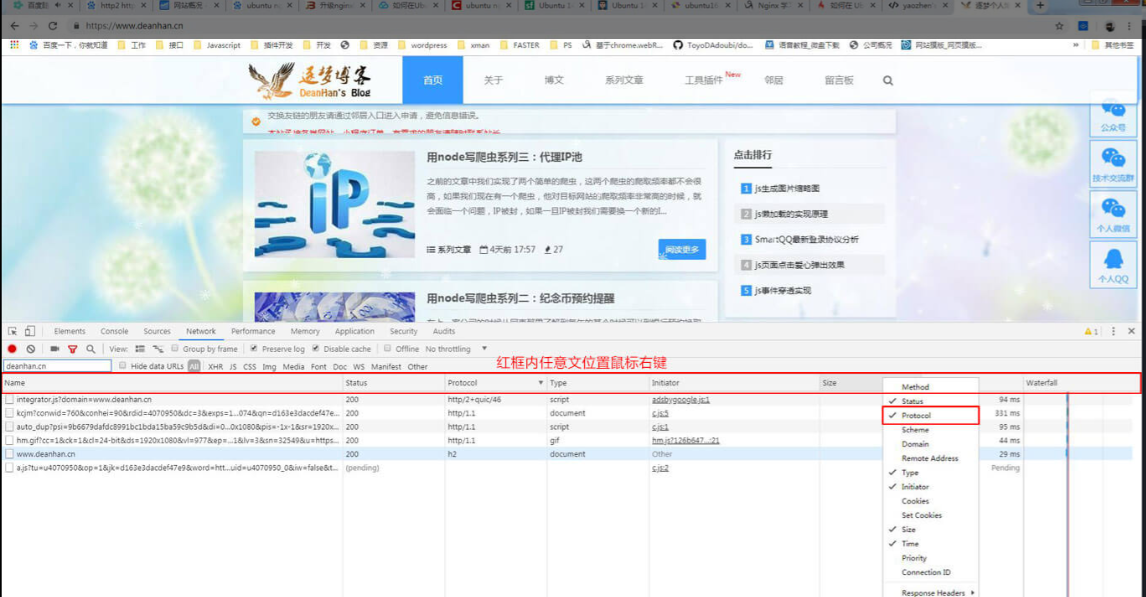
Task: Tick the checkbox beside integrator.js row
Action: point(10,400)
